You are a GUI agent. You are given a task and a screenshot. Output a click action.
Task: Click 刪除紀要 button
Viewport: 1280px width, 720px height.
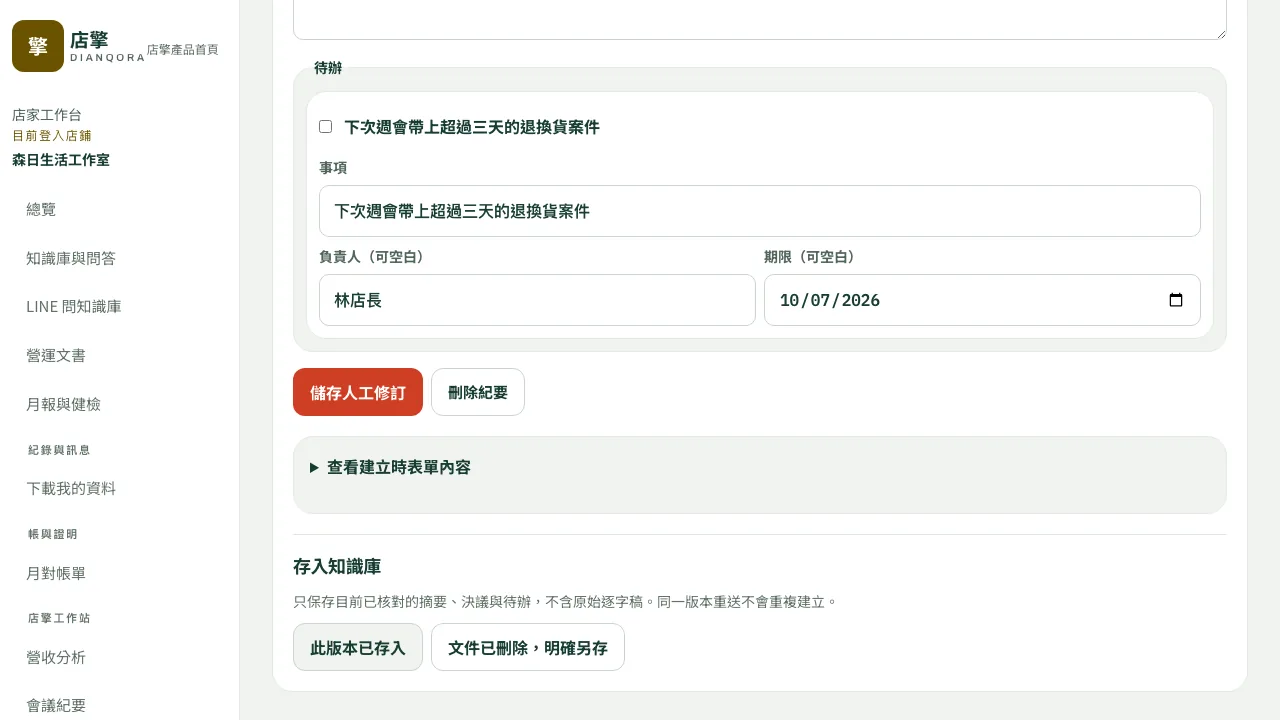[x=478, y=392]
